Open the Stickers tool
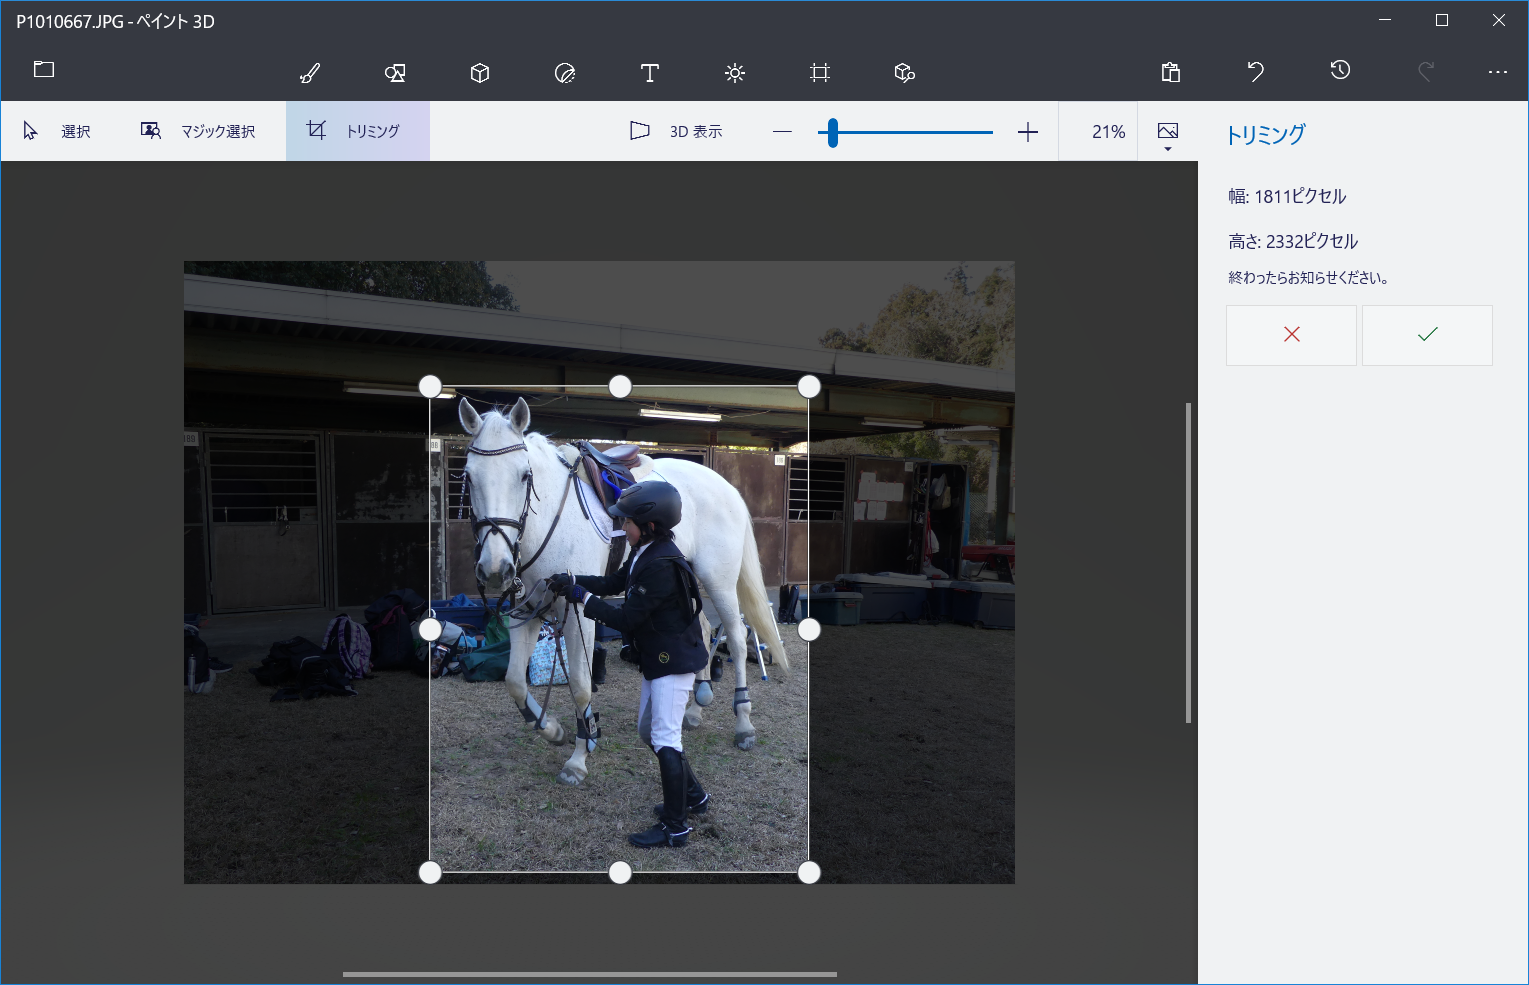 point(565,73)
